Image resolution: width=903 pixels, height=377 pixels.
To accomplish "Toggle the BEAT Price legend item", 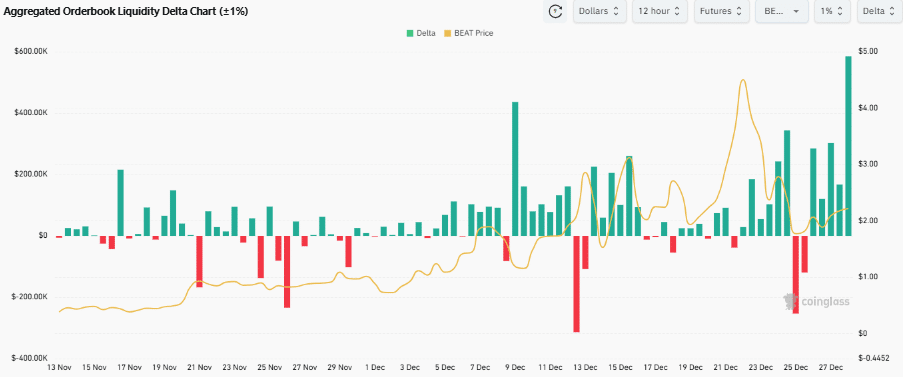I will click(x=468, y=33).
